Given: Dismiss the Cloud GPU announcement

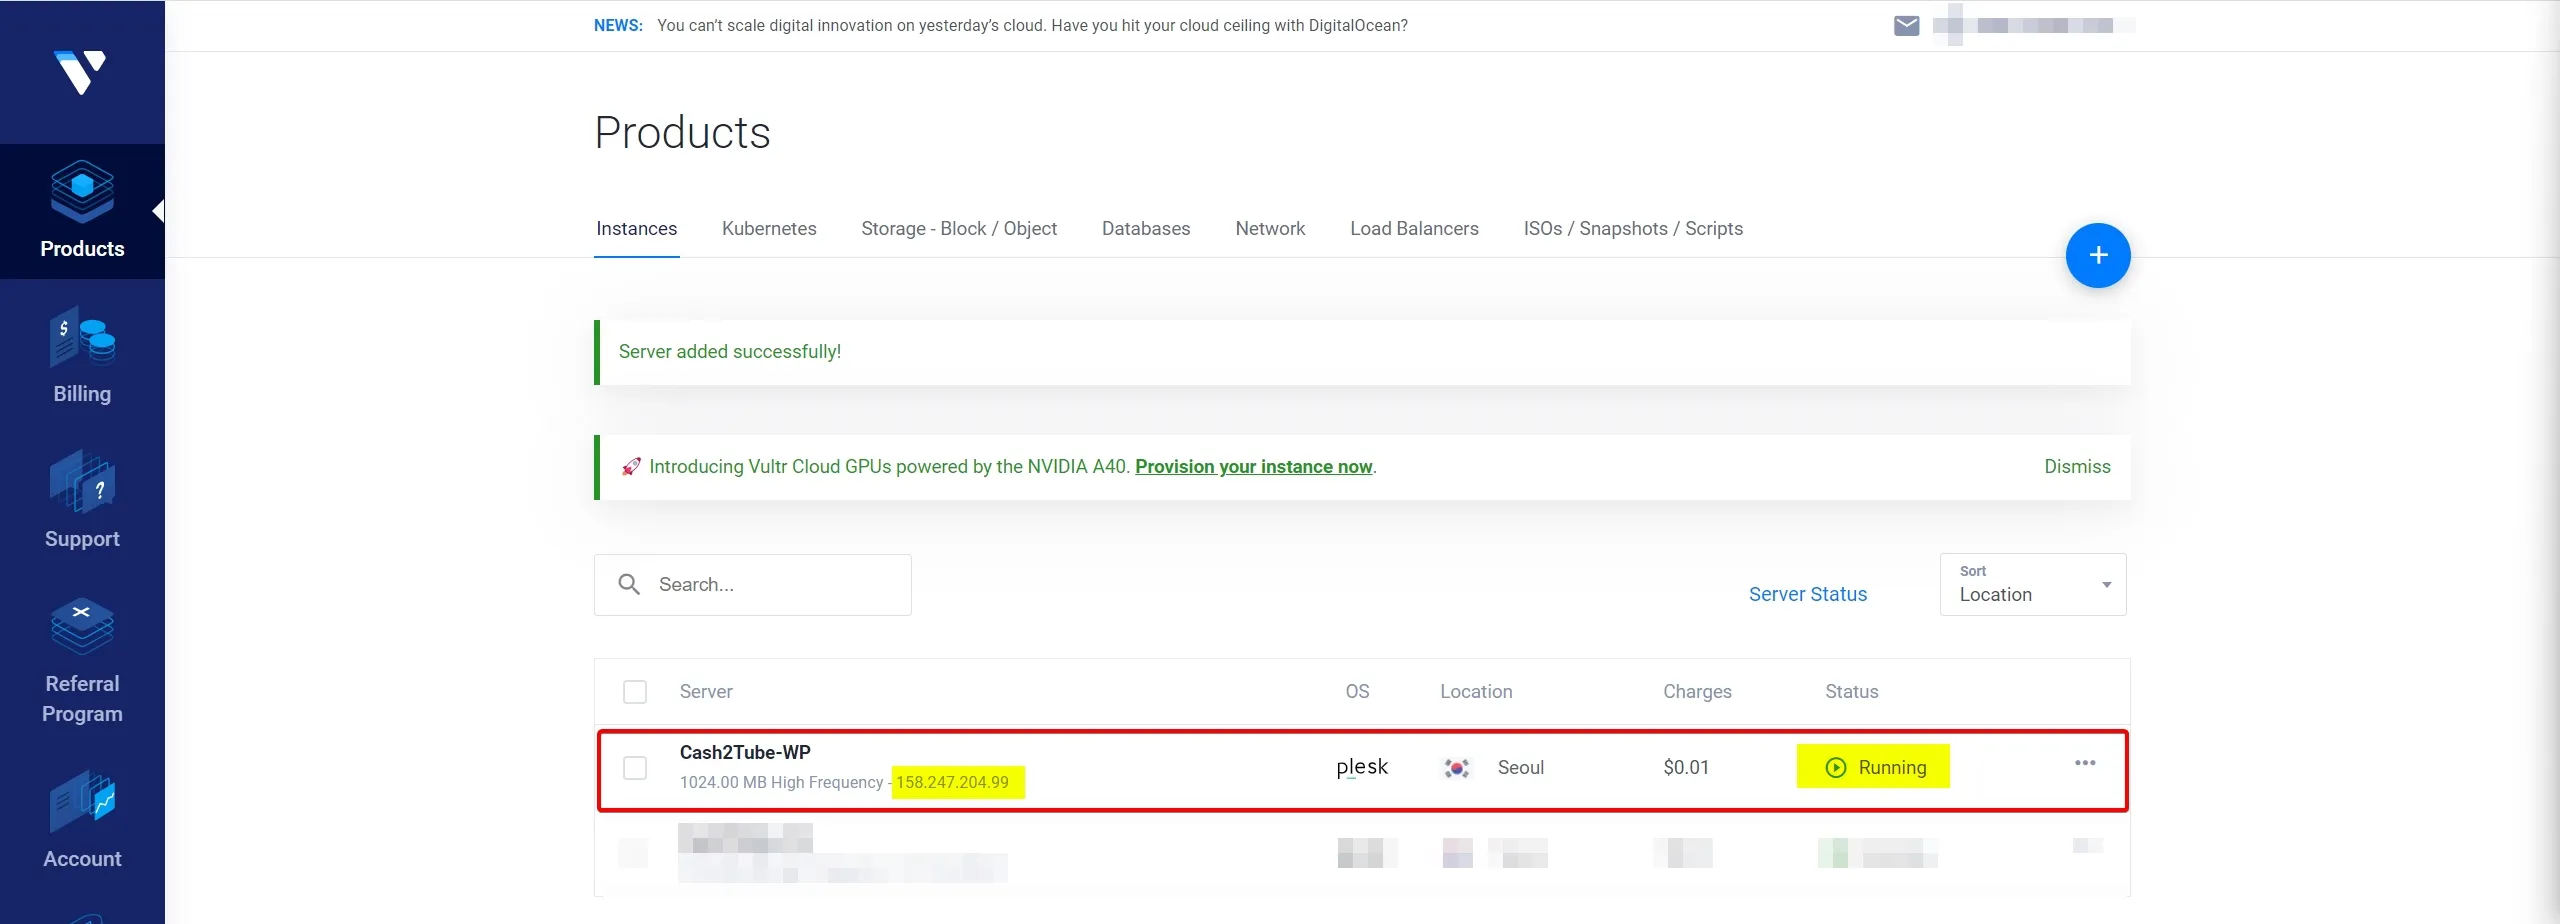Looking at the screenshot, I should click(2077, 467).
